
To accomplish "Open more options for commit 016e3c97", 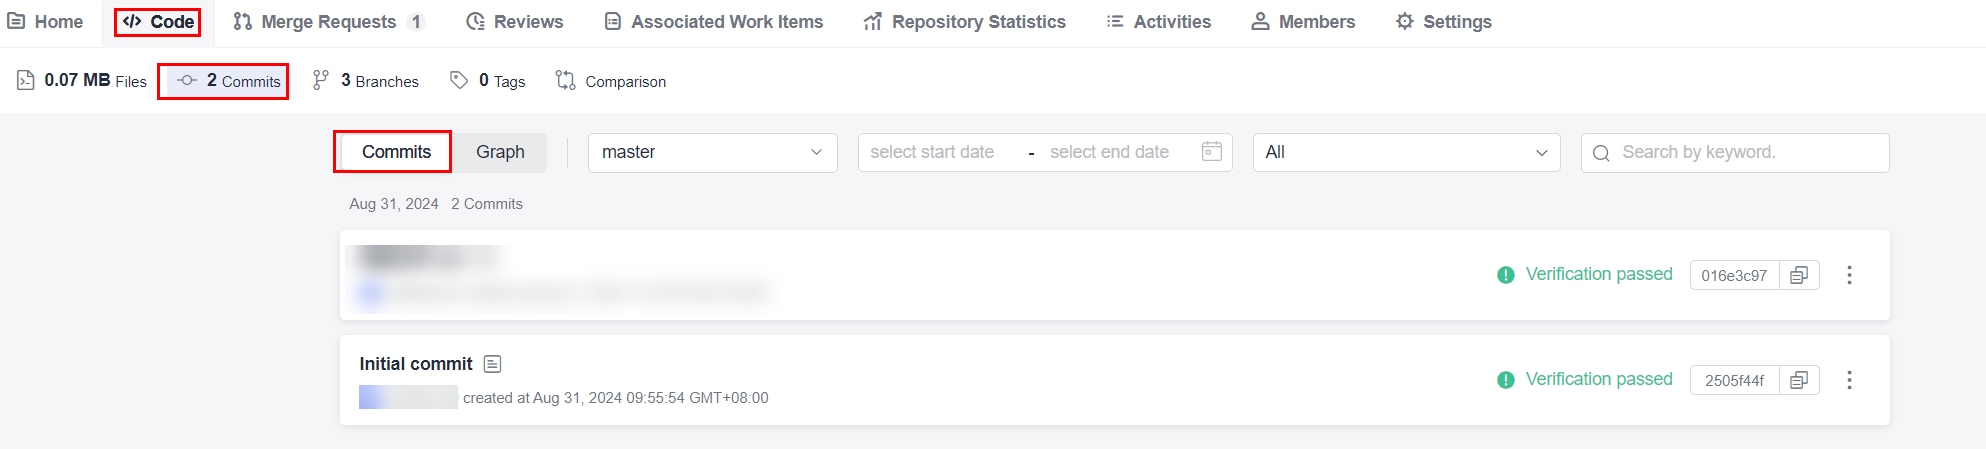I will click(x=1849, y=275).
